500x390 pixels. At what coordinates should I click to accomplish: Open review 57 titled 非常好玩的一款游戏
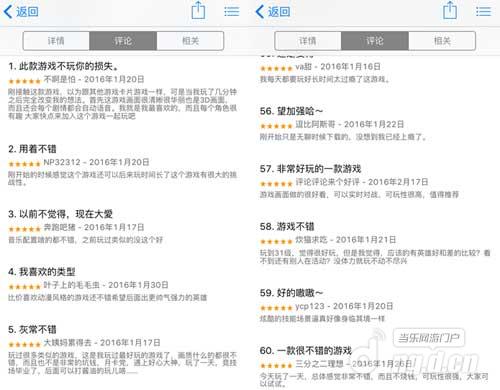310,169
